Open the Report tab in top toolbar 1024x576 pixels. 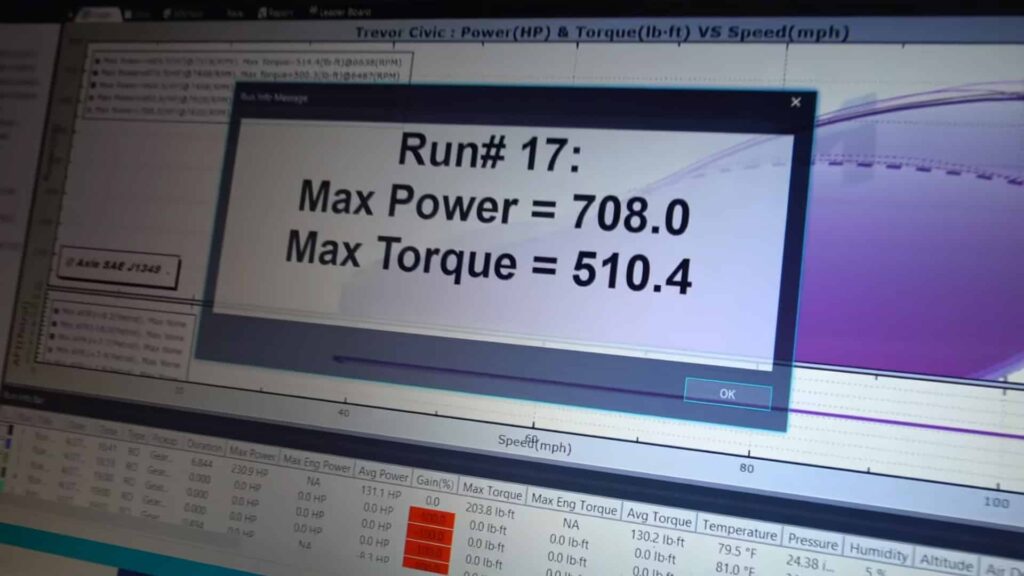[275, 12]
